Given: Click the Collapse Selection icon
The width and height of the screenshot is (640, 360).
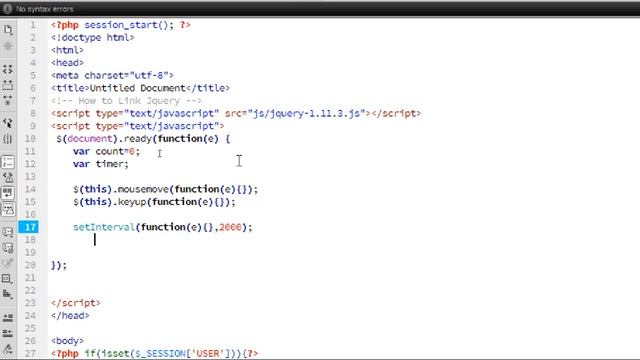Looking at the screenshot, I should [8, 85].
